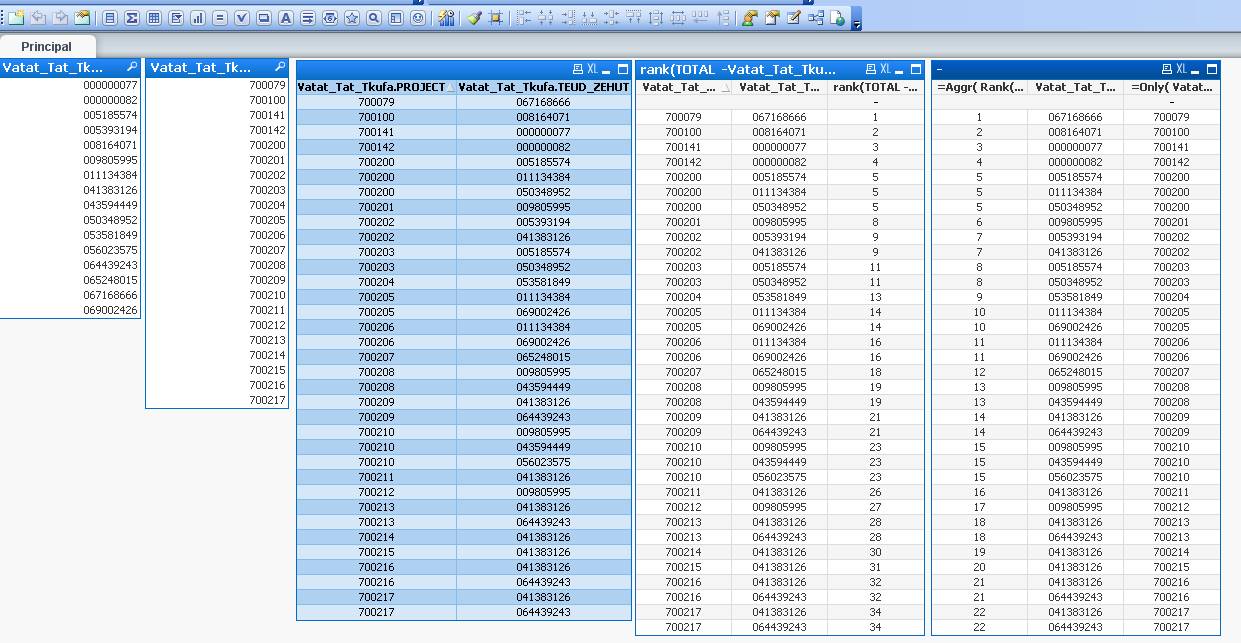Print the PROJECT table using printer icon
Viewport: 1241px width, 643px height.
(577, 69)
